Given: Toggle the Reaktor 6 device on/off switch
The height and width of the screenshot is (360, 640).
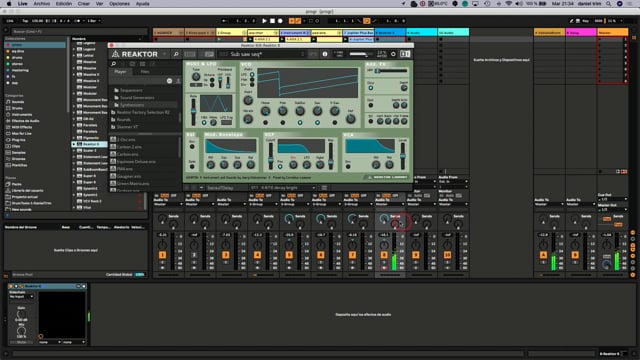Looking at the screenshot, I should point(11,287).
